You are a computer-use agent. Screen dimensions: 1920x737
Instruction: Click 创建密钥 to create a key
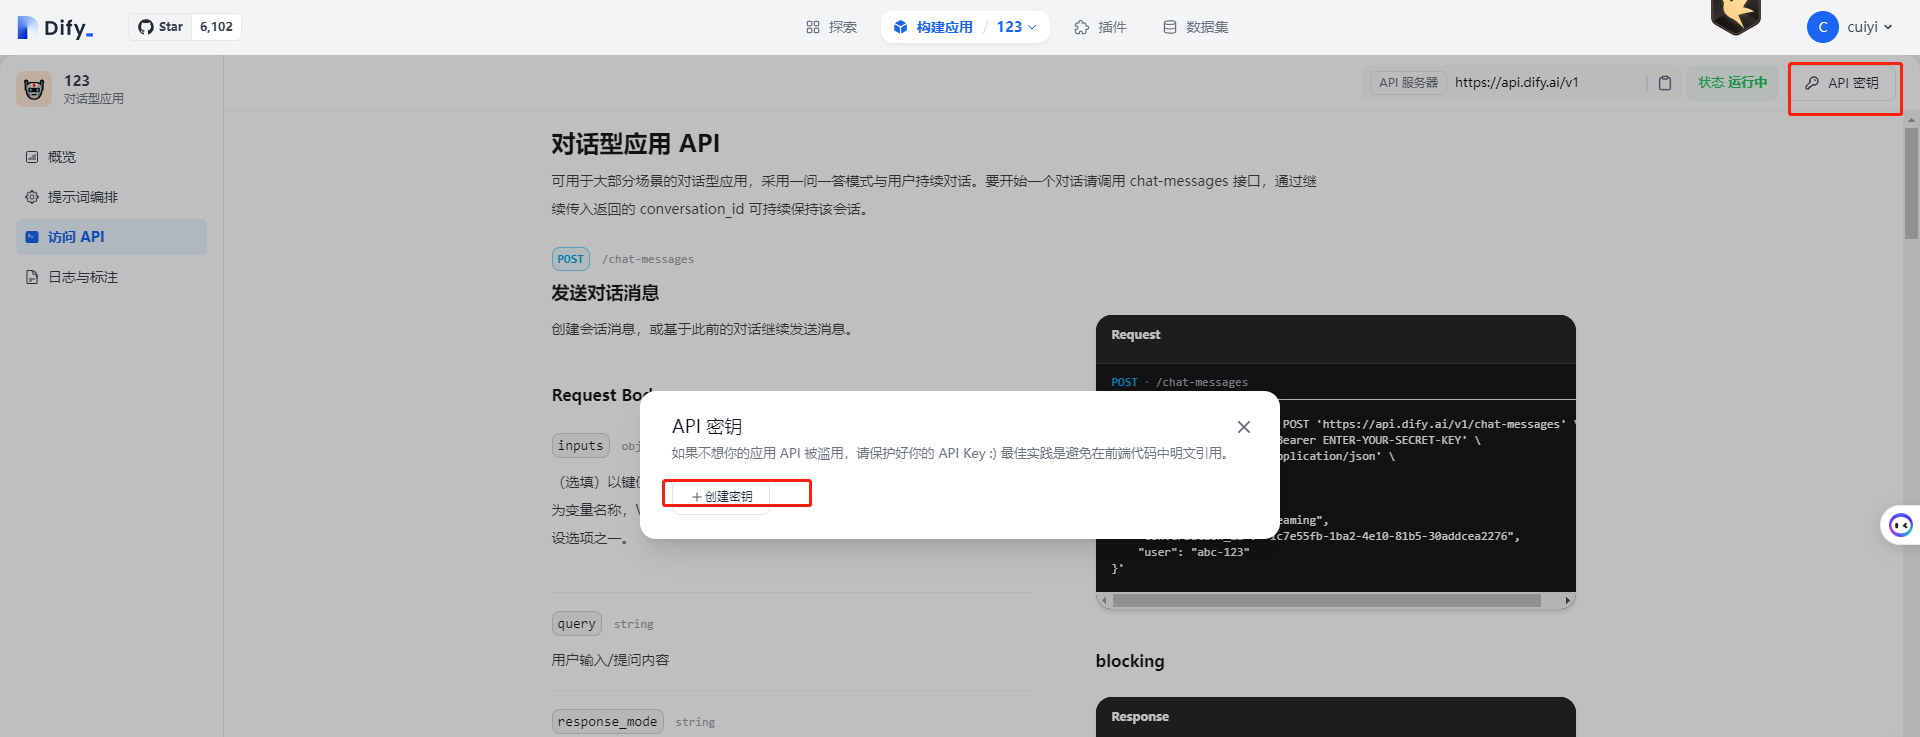coord(721,496)
